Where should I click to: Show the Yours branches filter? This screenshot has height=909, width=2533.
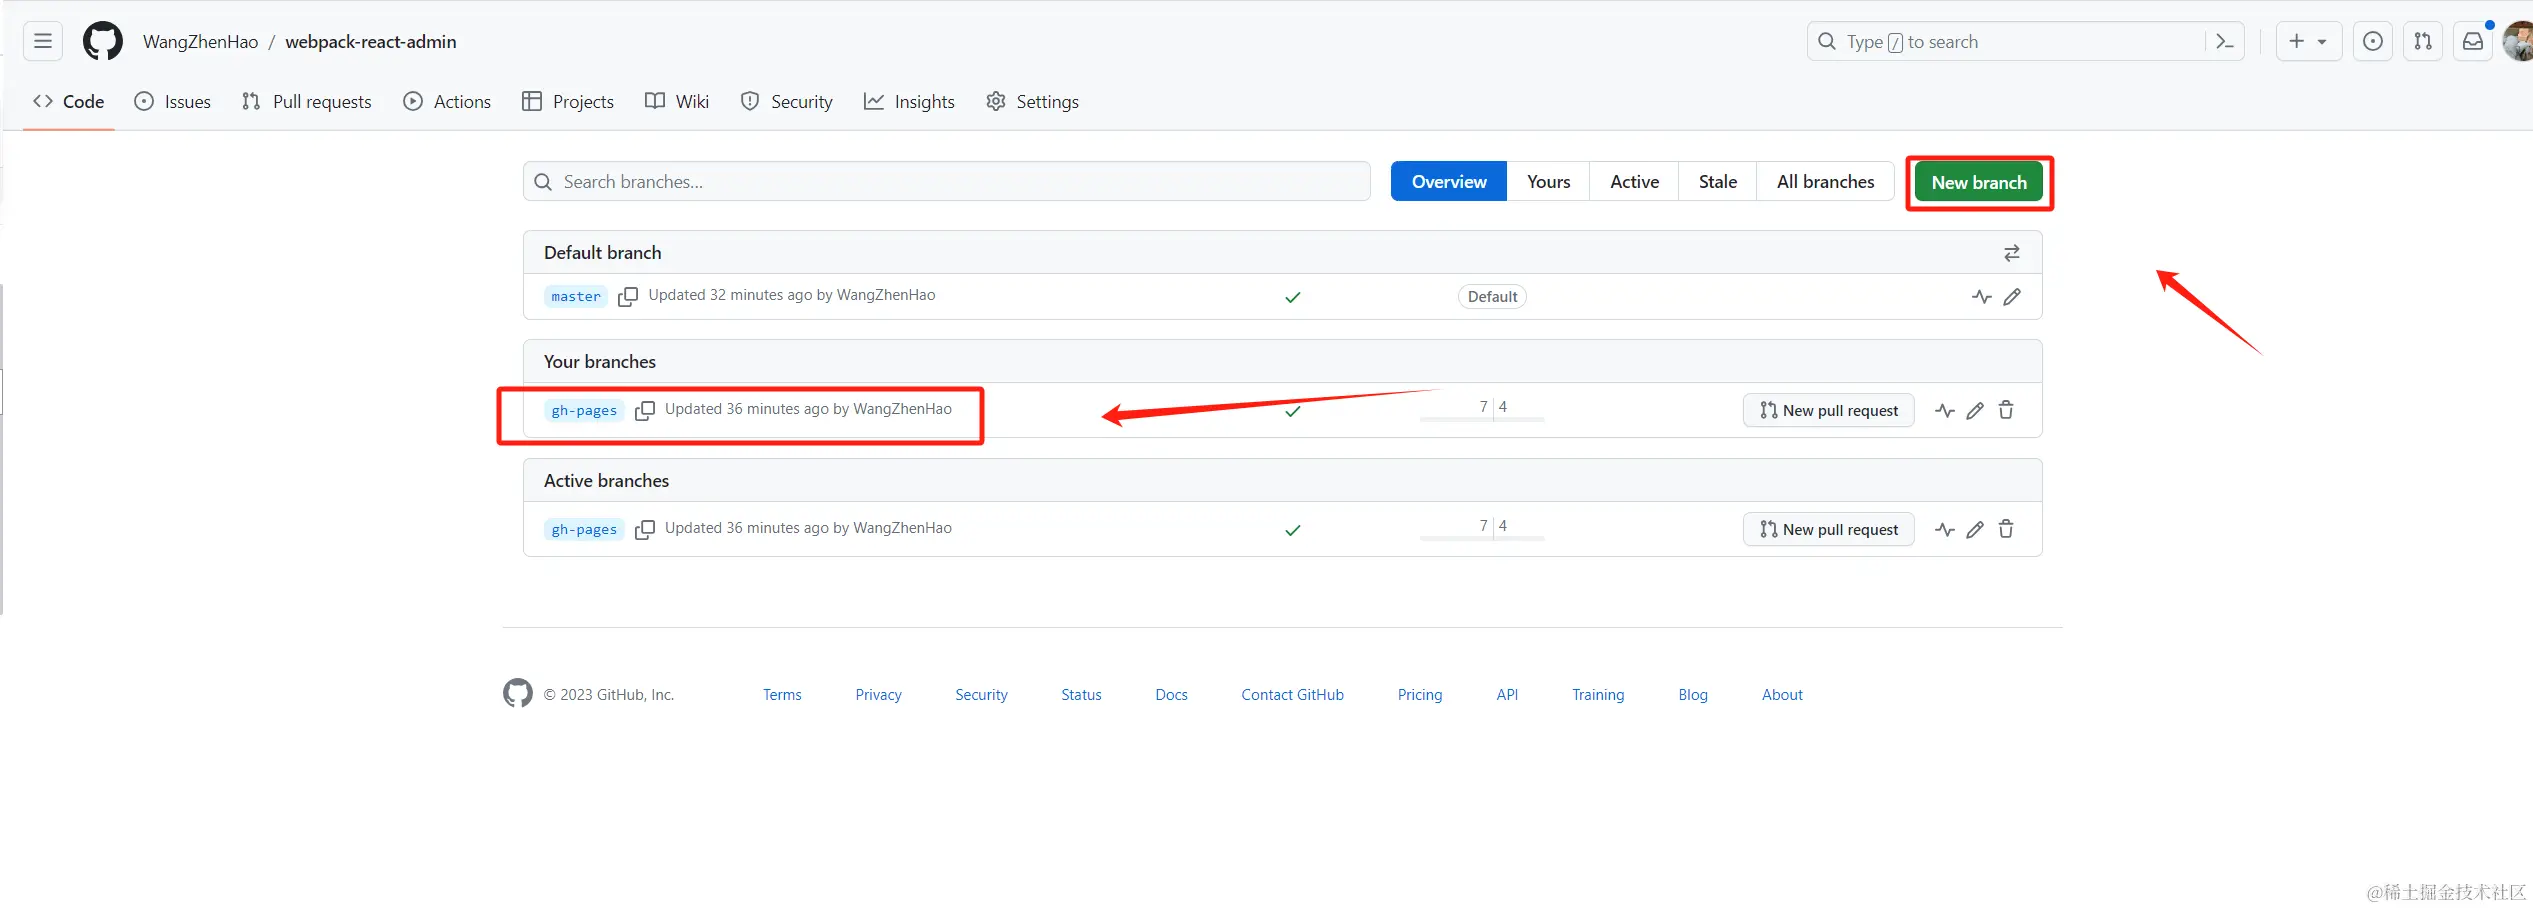(x=1549, y=182)
